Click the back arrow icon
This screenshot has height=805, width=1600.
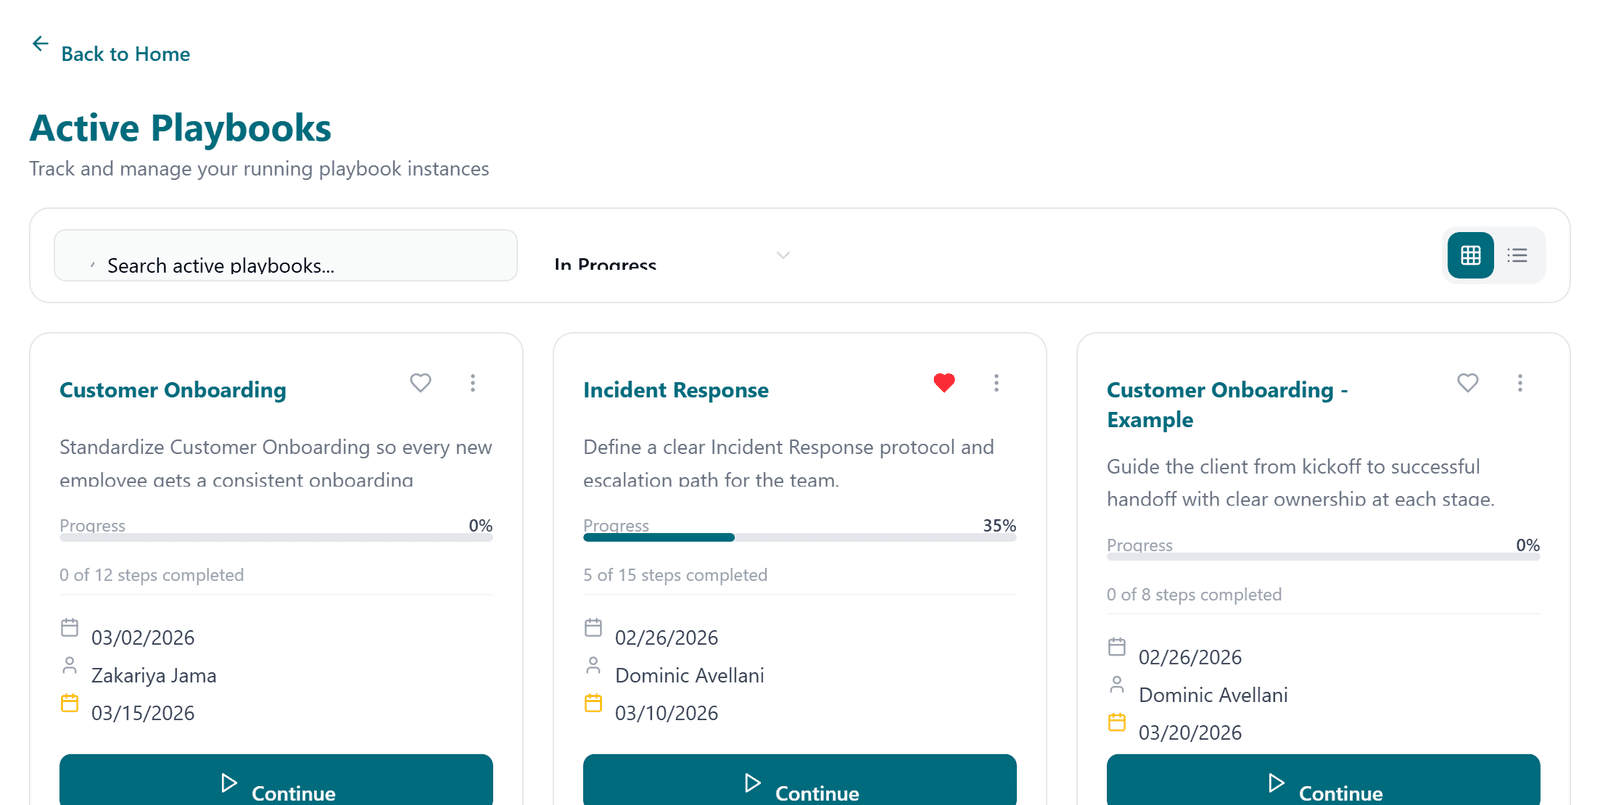click(x=40, y=44)
